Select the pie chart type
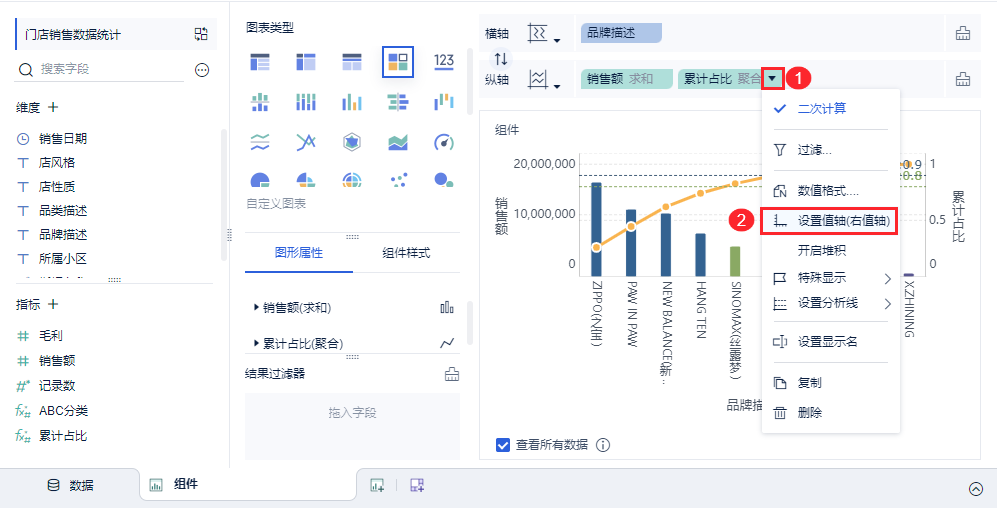 point(259,180)
